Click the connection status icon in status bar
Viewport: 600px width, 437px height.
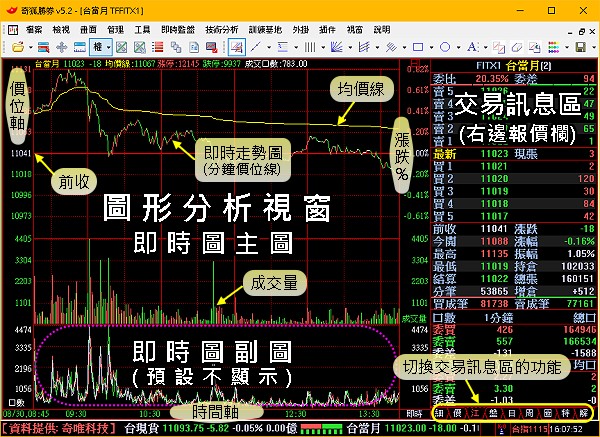point(502,429)
